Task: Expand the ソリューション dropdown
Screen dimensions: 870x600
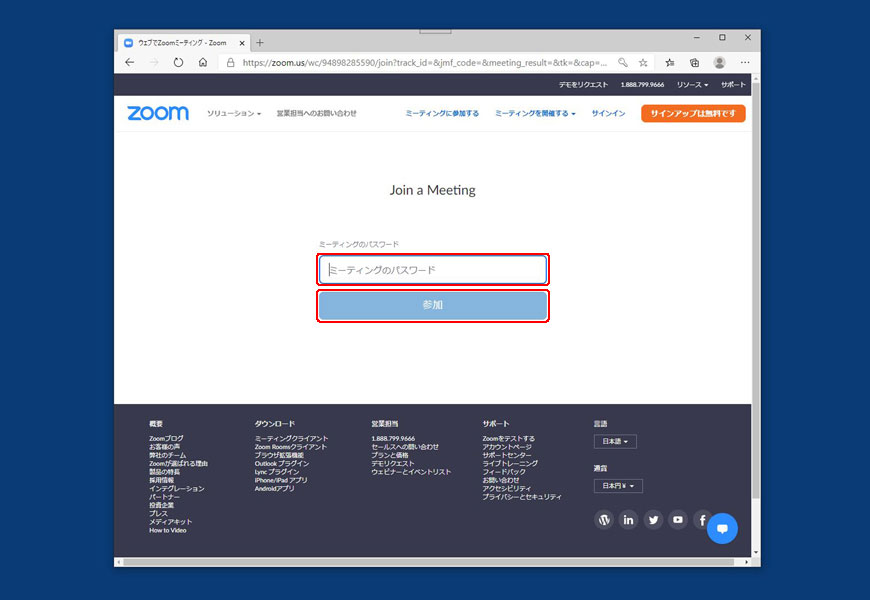Action: [234, 113]
